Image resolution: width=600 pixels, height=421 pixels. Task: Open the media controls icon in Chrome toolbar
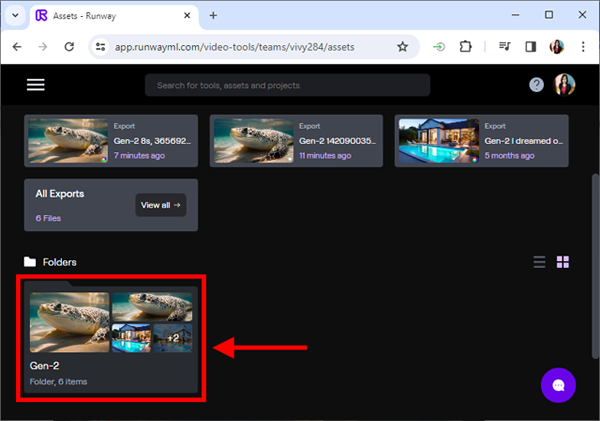(505, 47)
